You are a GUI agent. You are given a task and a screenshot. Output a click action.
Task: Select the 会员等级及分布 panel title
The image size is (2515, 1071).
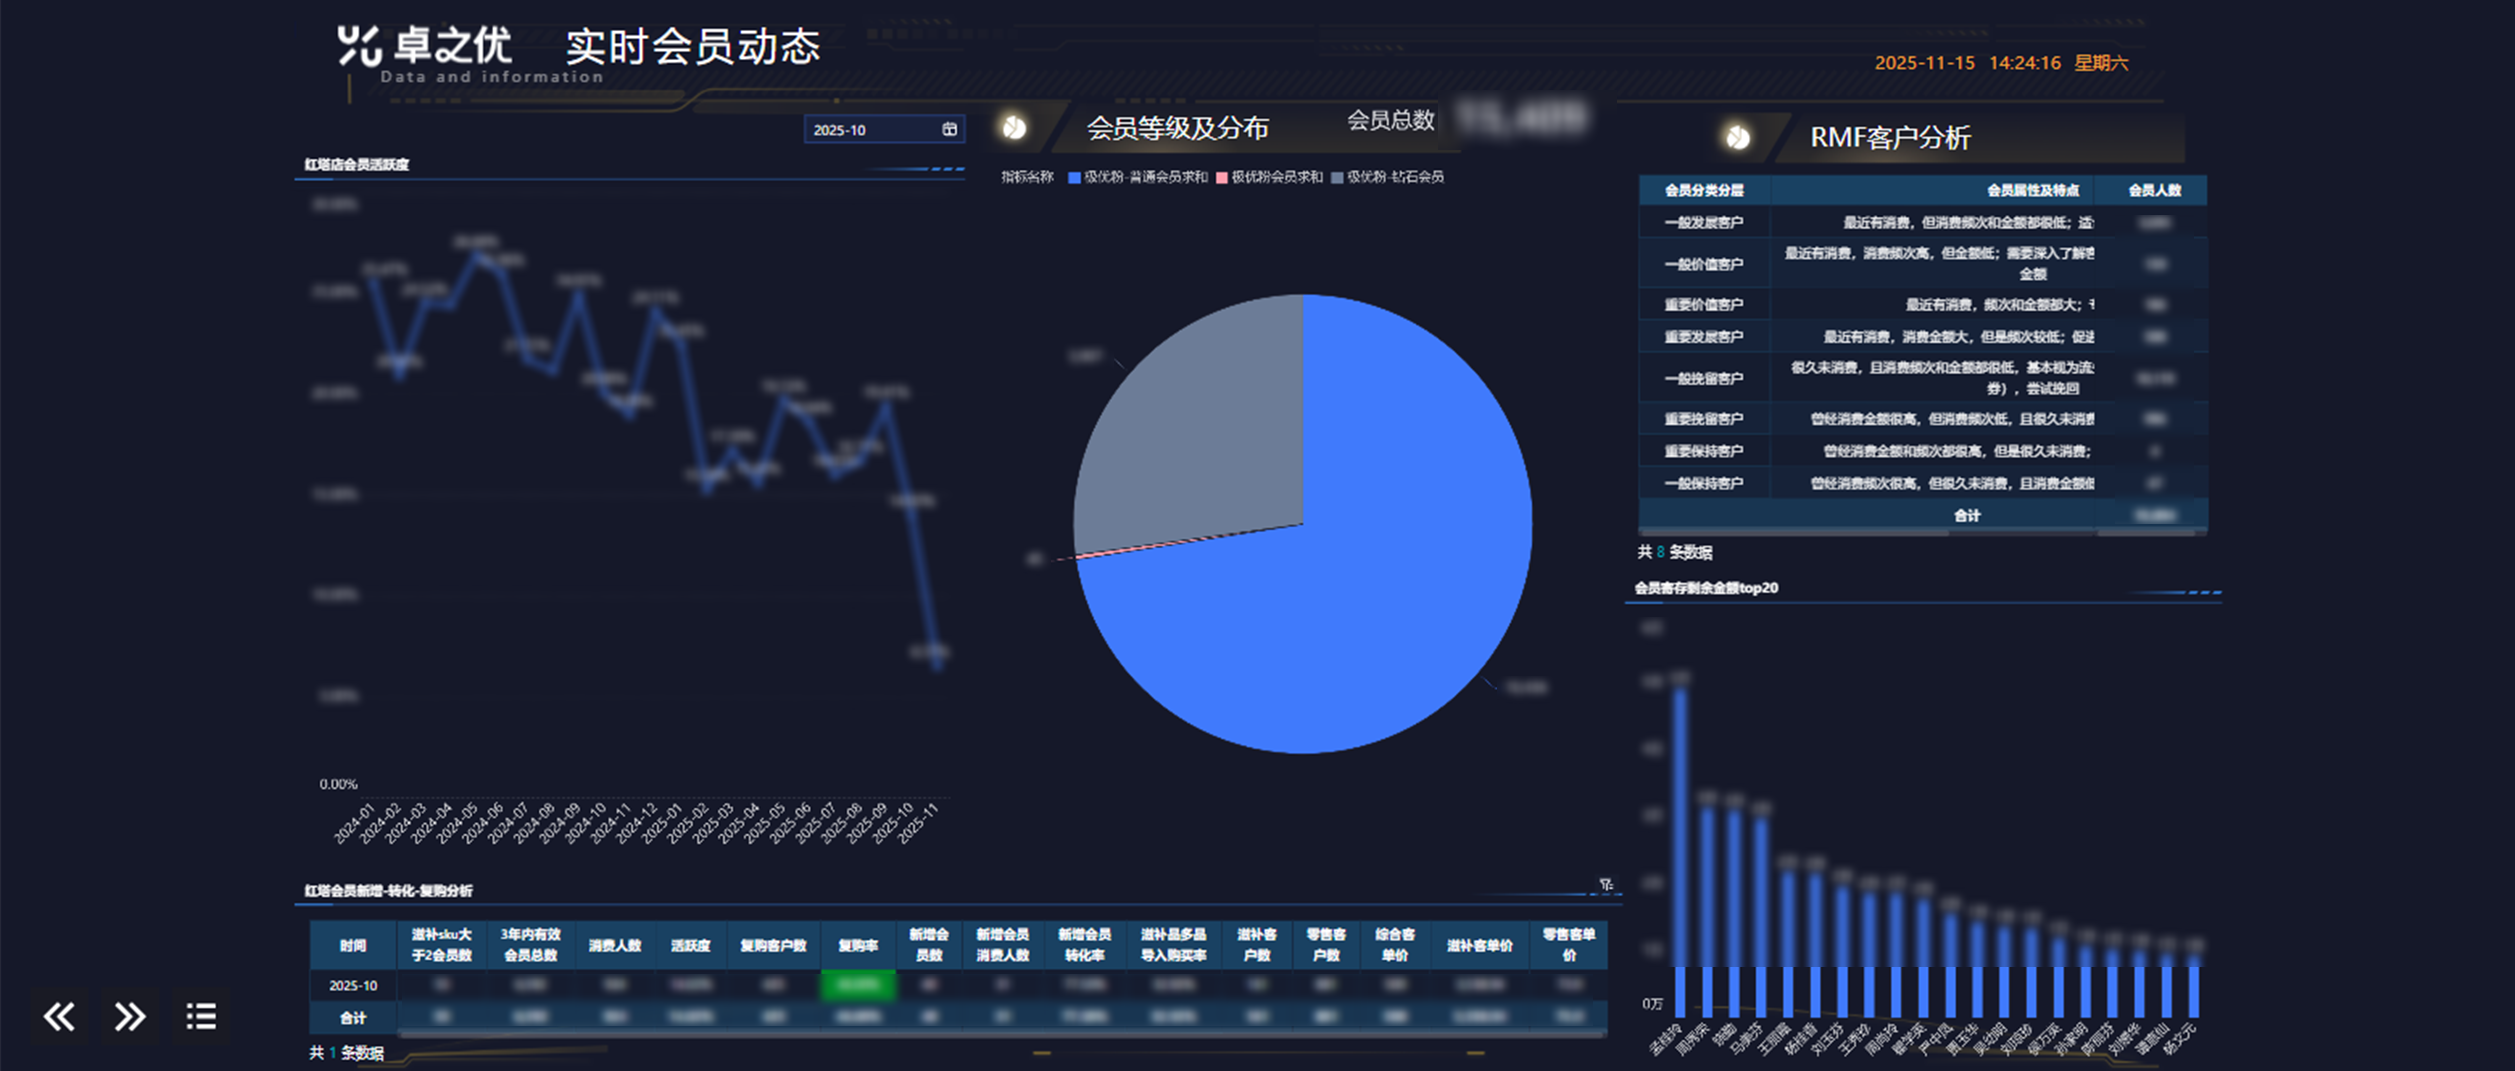pyautogui.click(x=1181, y=127)
